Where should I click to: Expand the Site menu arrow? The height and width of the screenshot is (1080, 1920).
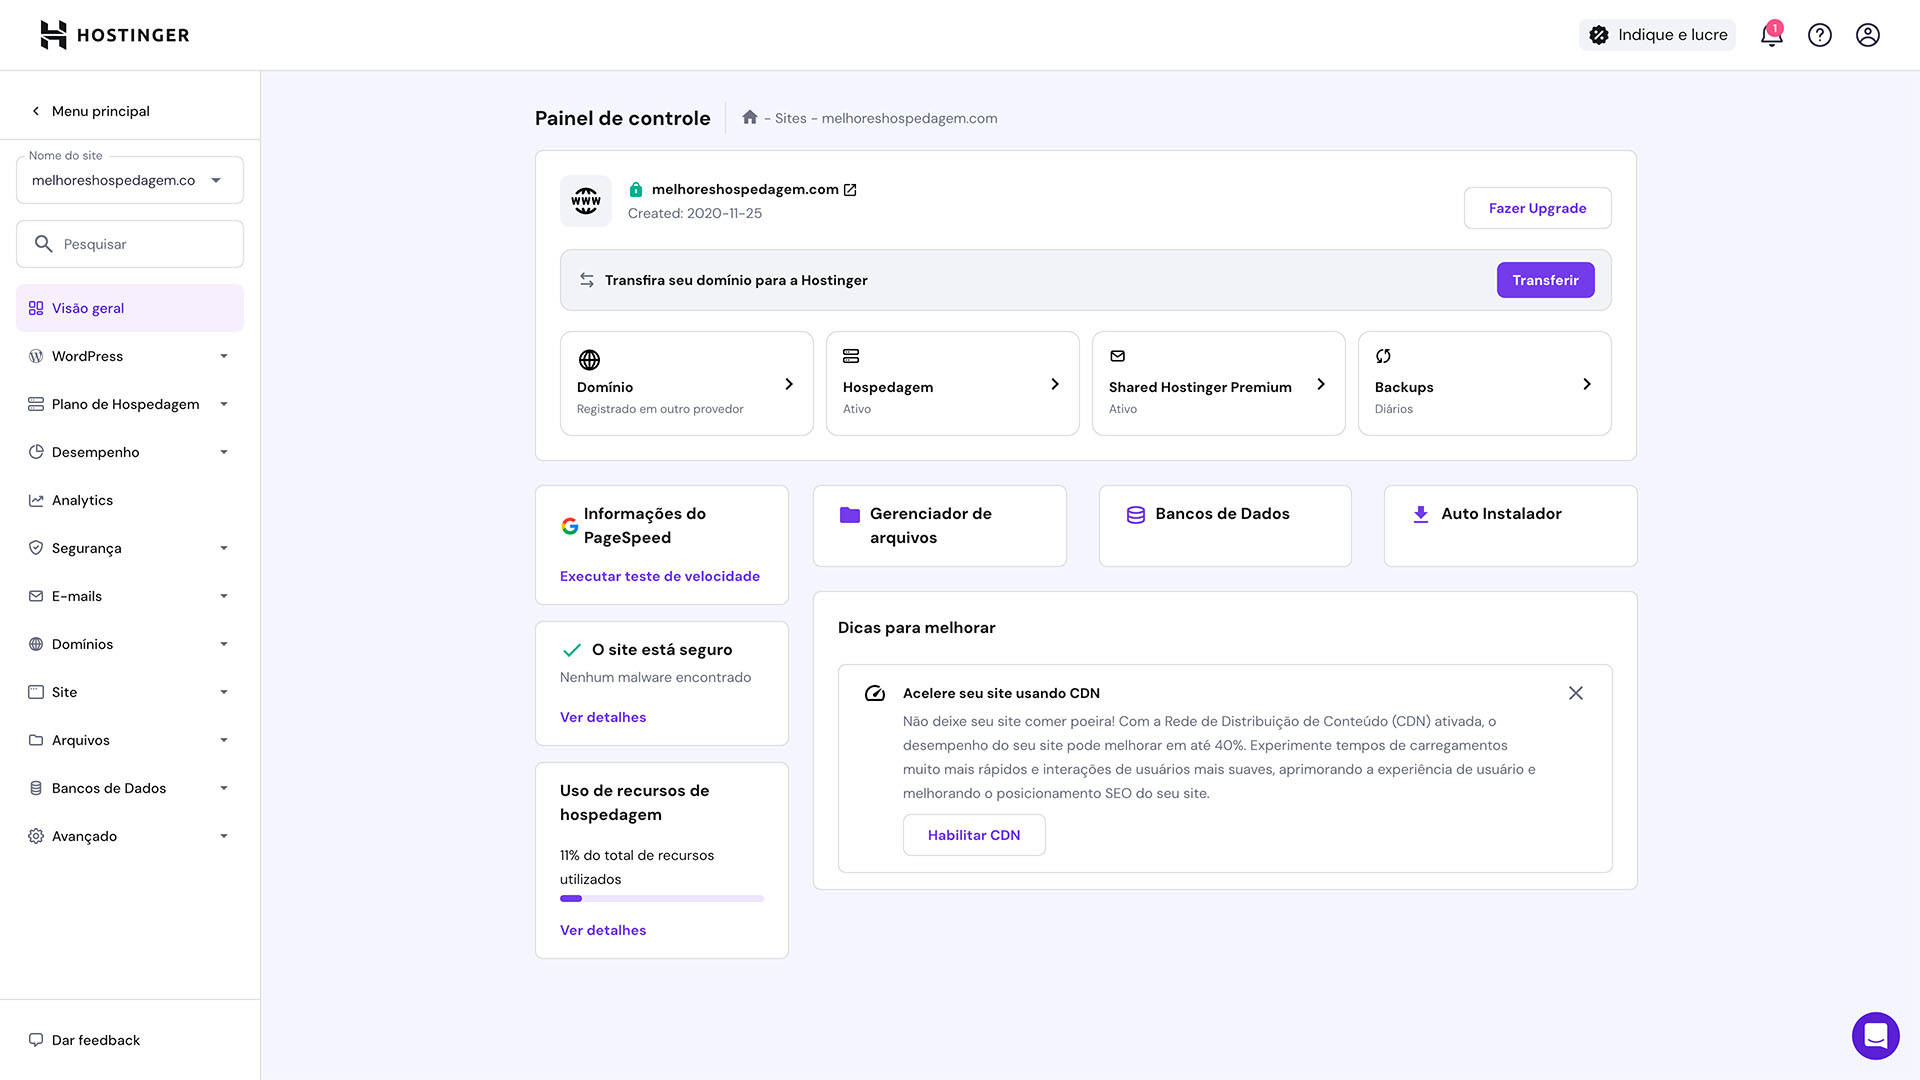(x=224, y=692)
